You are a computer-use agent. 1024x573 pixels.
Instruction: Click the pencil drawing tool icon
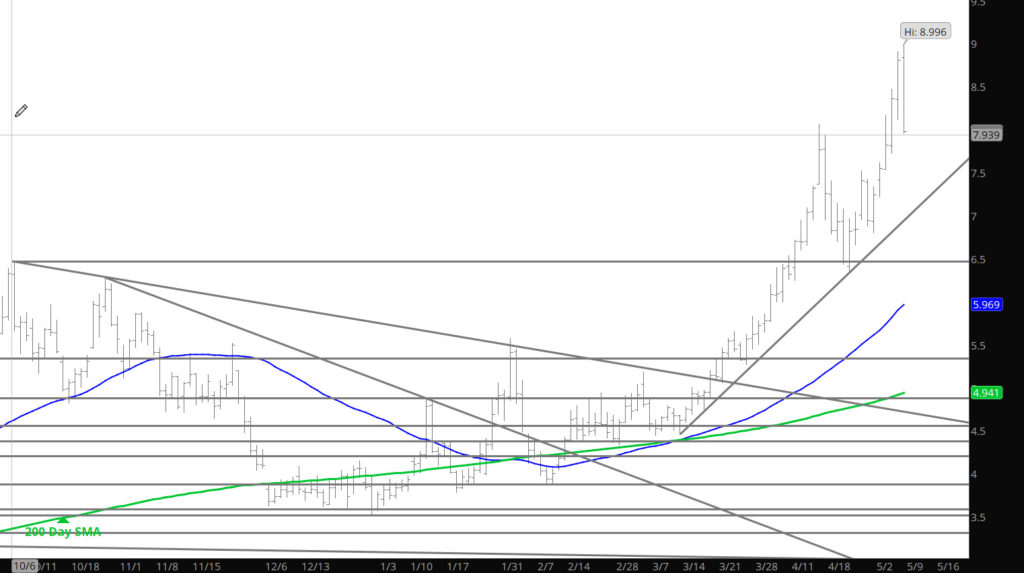click(x=21, y=111)
